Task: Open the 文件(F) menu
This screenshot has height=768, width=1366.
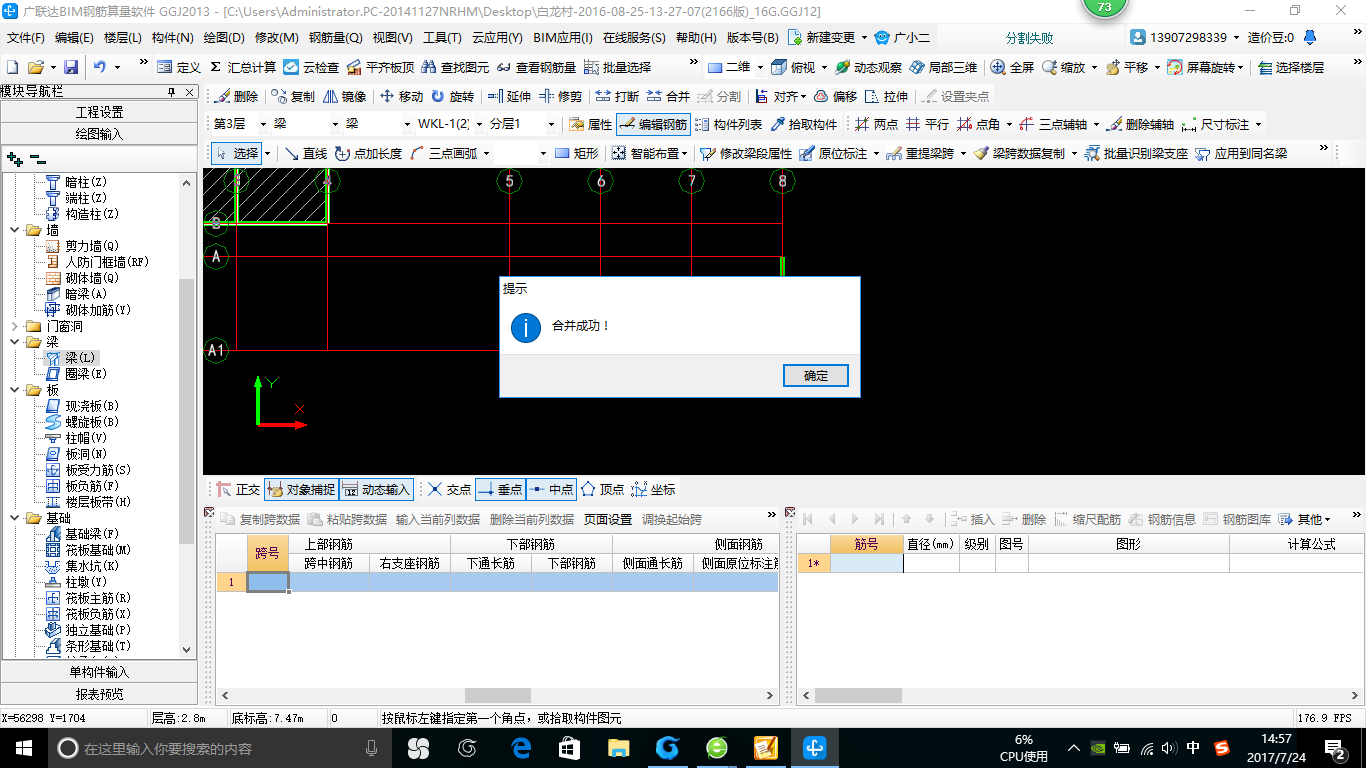Action: pos(26,37)
